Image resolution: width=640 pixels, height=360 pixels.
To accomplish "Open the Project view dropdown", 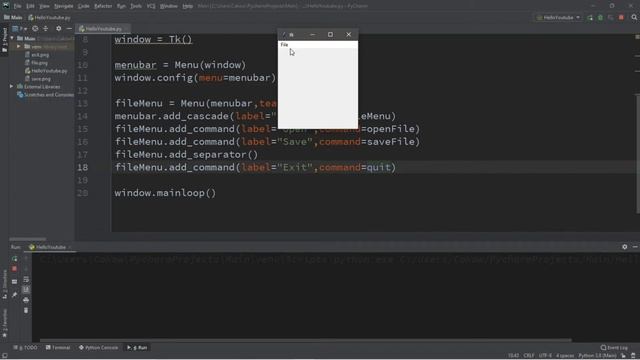I will [x=20, y=29].
